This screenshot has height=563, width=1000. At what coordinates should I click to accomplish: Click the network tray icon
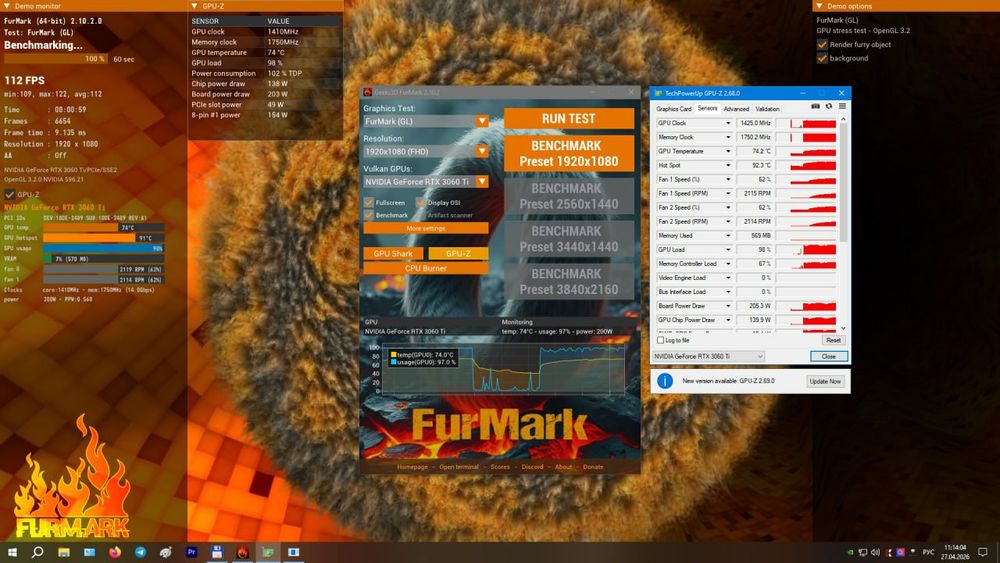pos(863,552)
